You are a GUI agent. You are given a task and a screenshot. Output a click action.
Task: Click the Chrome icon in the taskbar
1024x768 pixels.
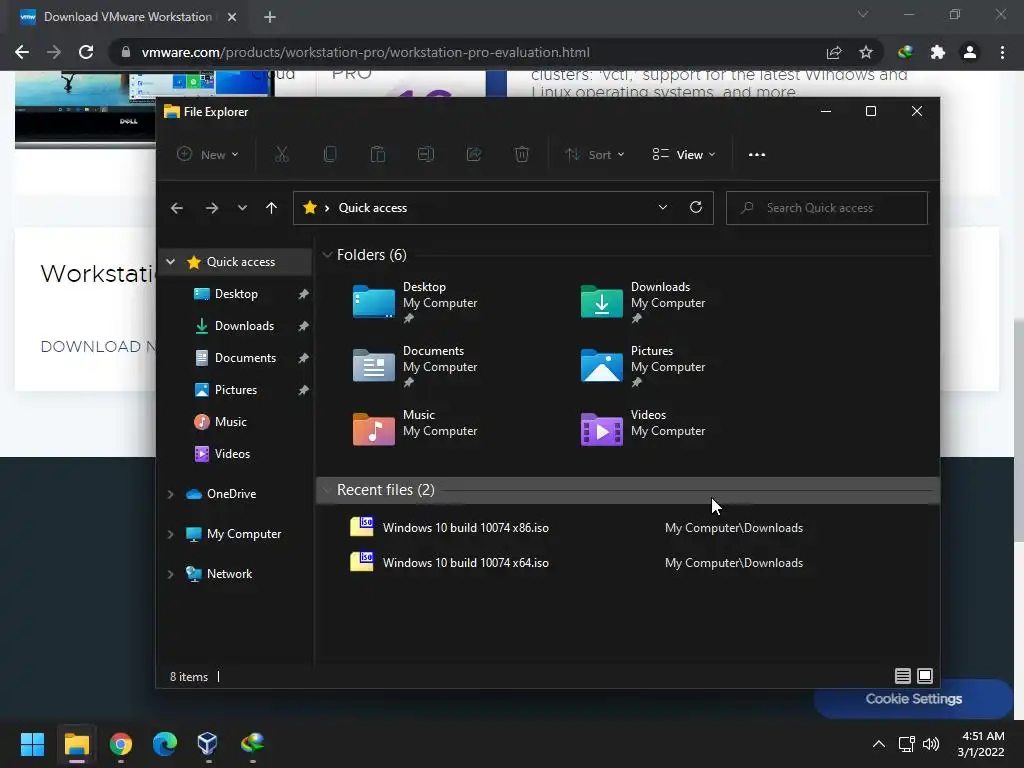[121, 743]
